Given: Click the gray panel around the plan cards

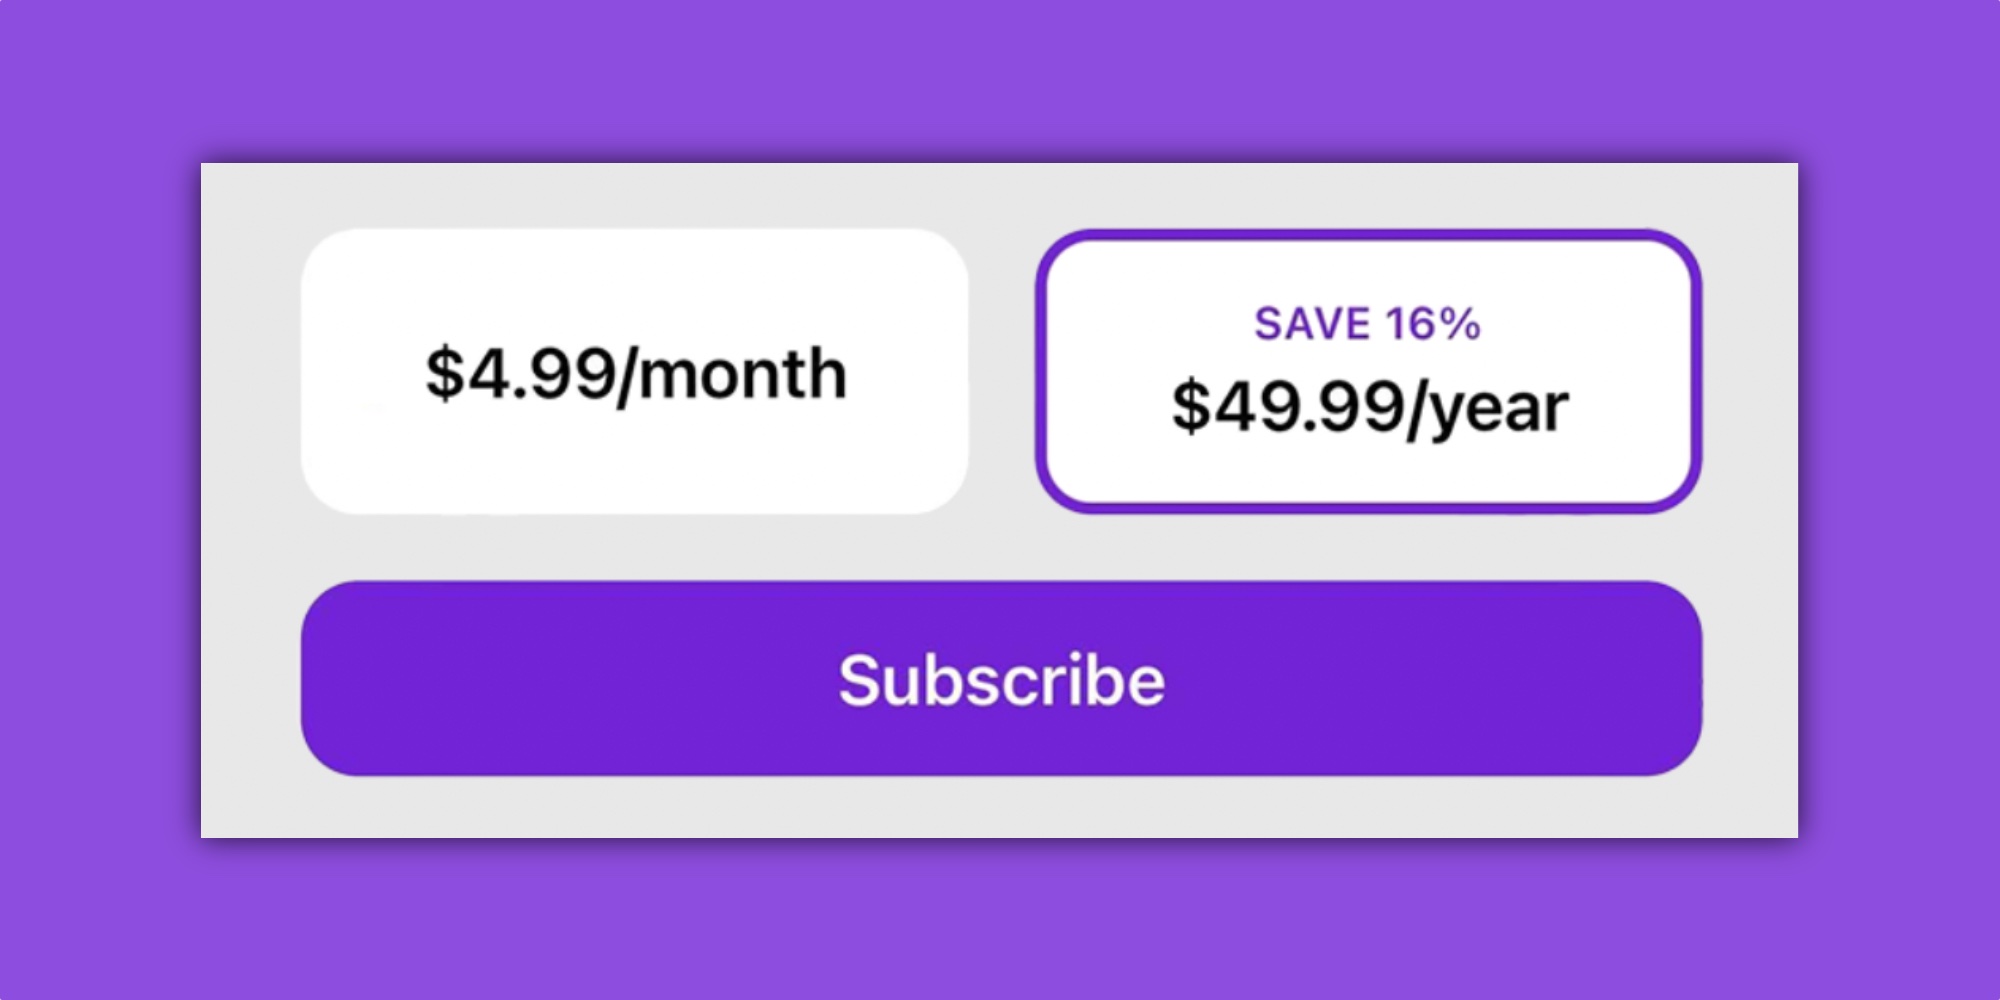Looking at the screenshot, I should pos(1000,545).
